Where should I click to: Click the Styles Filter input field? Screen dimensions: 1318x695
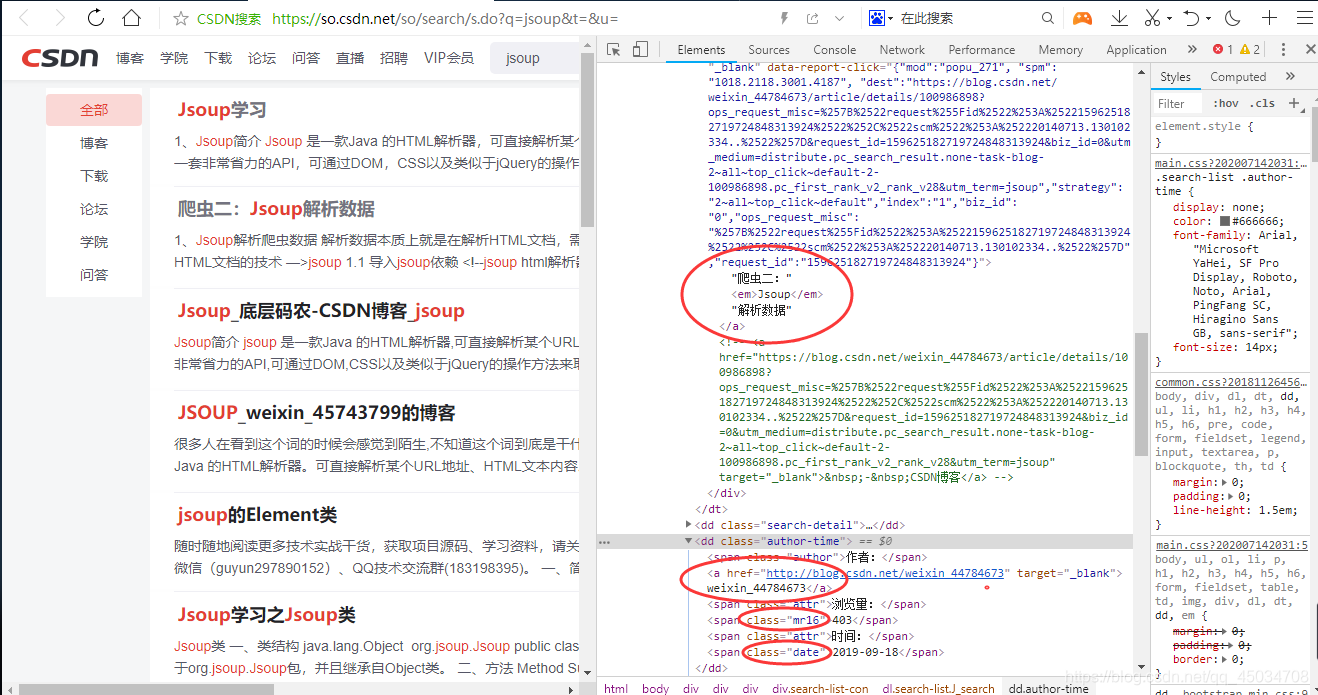[x=1178, y=103]
